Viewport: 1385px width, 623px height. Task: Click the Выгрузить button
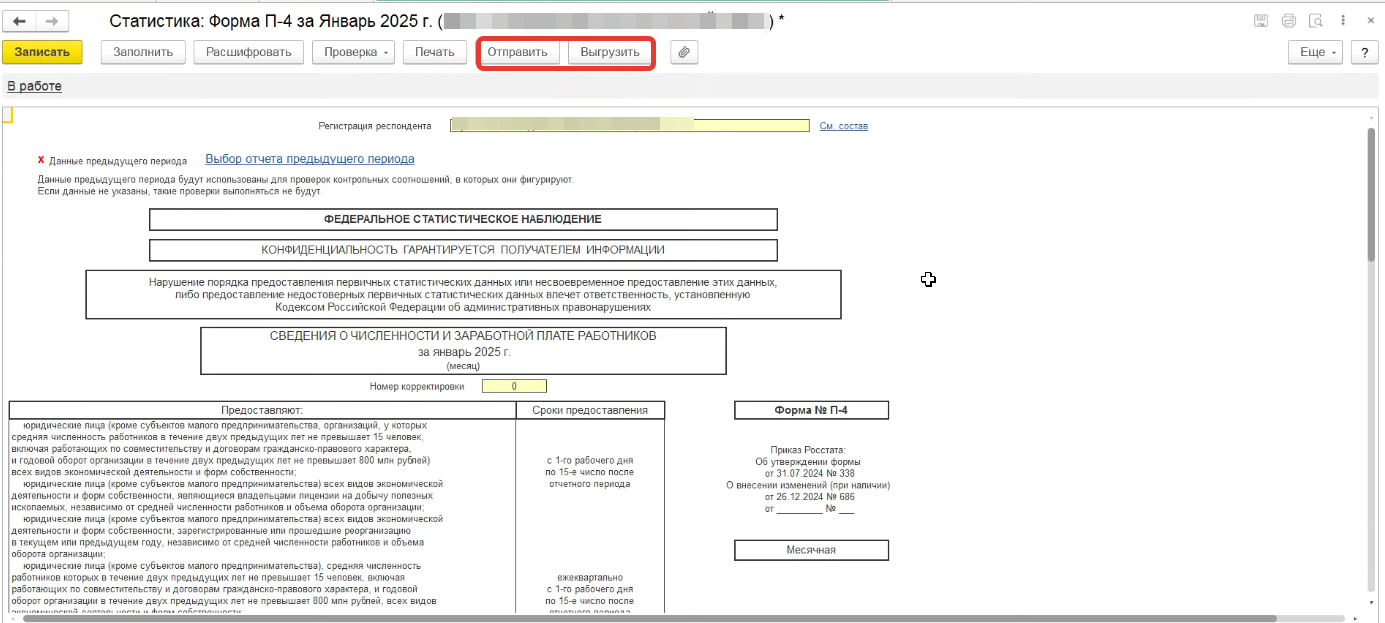(610, 52)
